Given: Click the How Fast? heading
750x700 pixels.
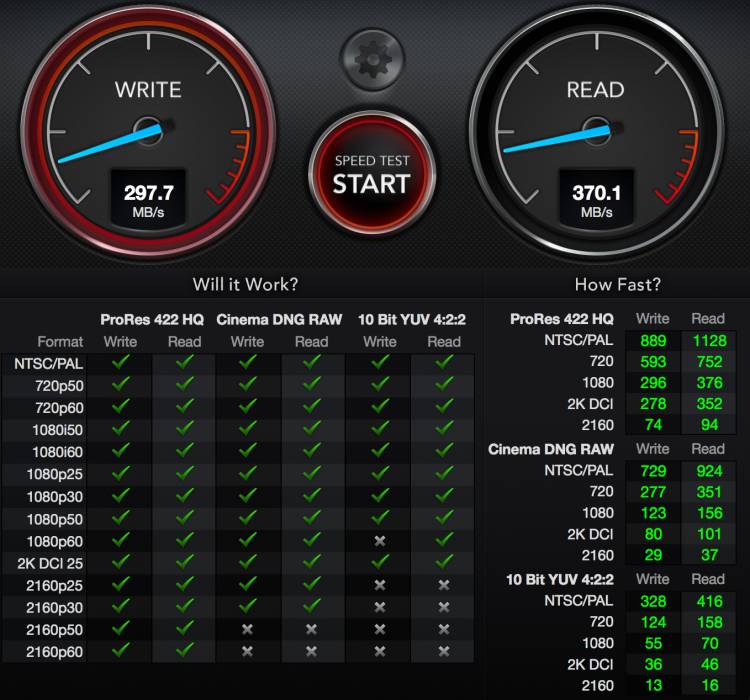Looking at the screenshot, I should 618,284.
